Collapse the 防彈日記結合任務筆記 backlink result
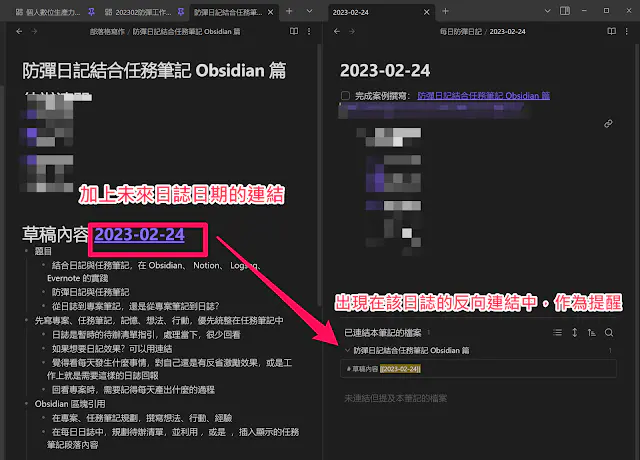The image size is (640, 460). click(x=346, y=351)
